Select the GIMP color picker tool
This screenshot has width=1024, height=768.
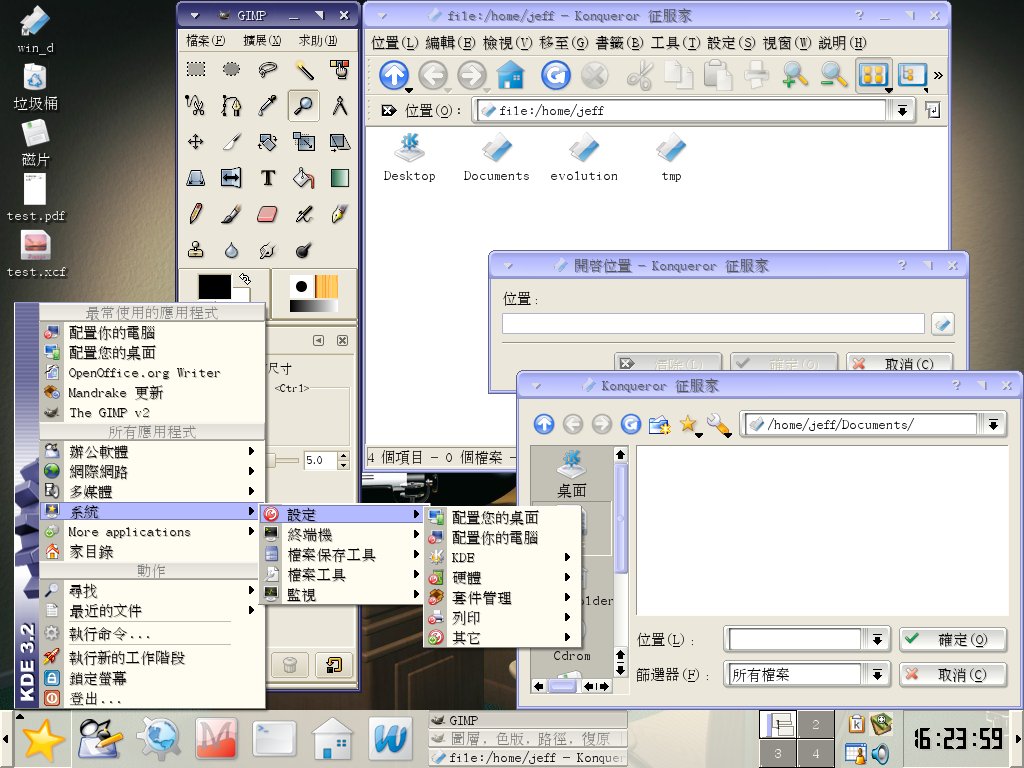268,105
